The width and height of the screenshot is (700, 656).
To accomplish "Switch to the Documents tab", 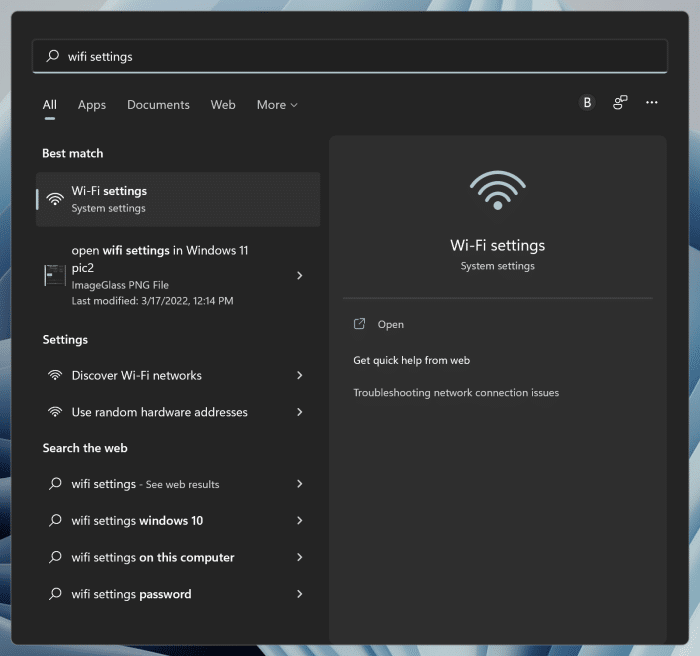I will pos(158,105).
